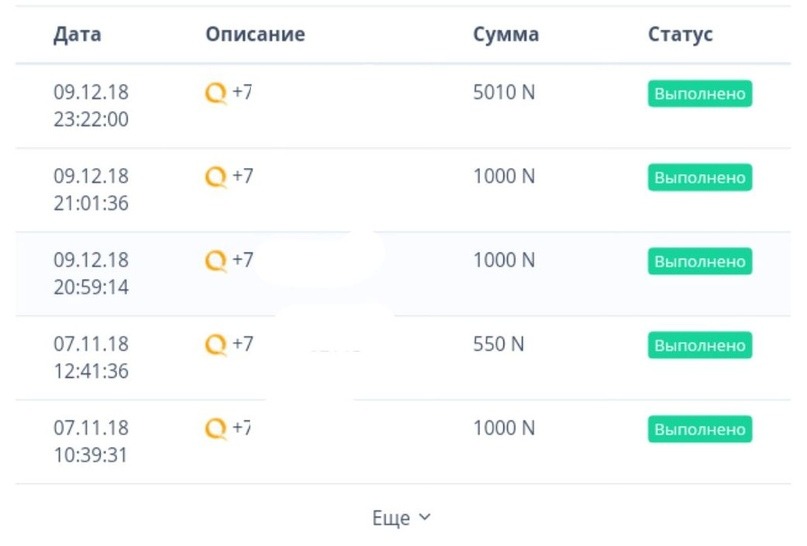807x546 pixels.
Task: Click the Сумма column header
Action: [506, 34]
